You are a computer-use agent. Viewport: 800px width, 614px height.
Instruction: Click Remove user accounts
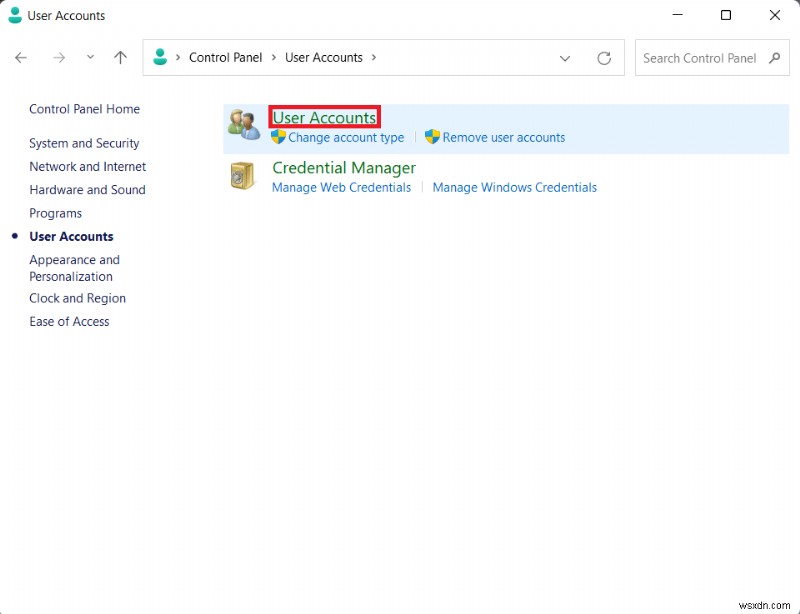505,137
